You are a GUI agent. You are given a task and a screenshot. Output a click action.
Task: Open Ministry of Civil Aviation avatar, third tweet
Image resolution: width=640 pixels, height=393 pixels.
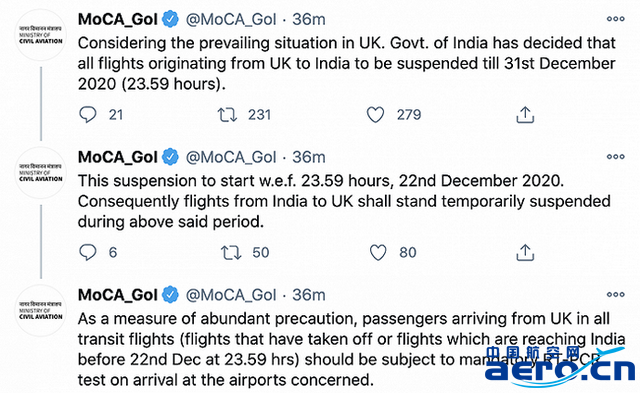pos(41,311)
